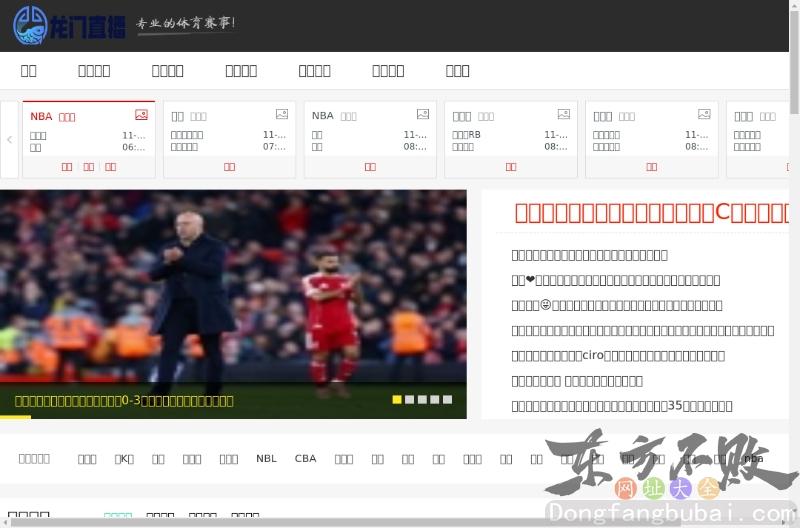Open the first item in the navigation bar
The image size is (800, 528).
point(29,70)
